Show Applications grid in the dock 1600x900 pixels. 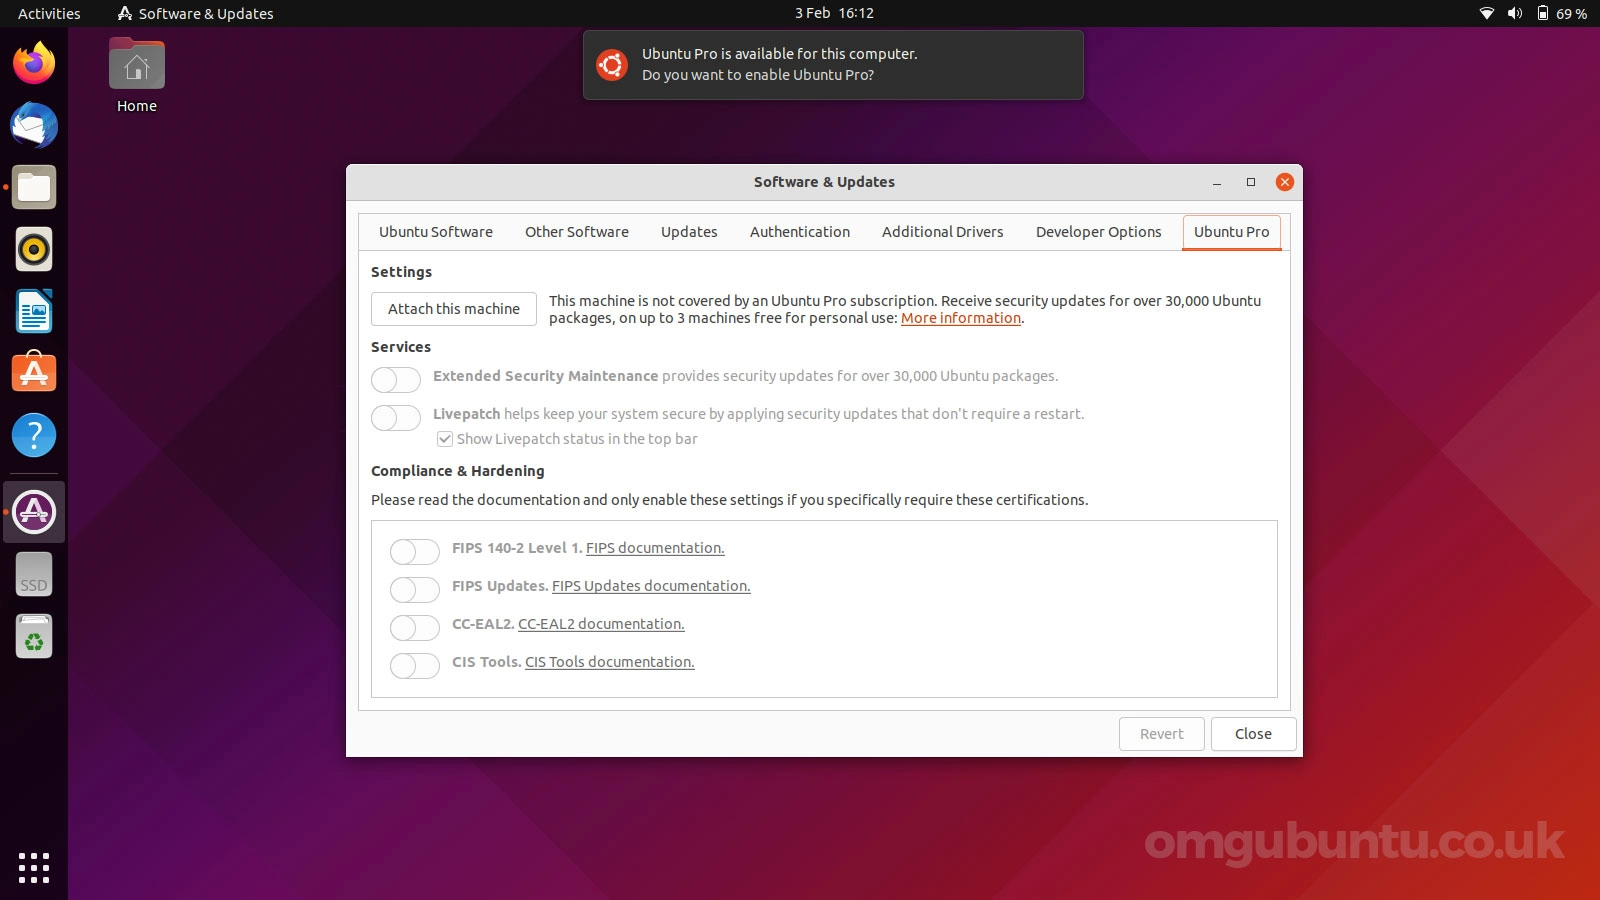34,868
